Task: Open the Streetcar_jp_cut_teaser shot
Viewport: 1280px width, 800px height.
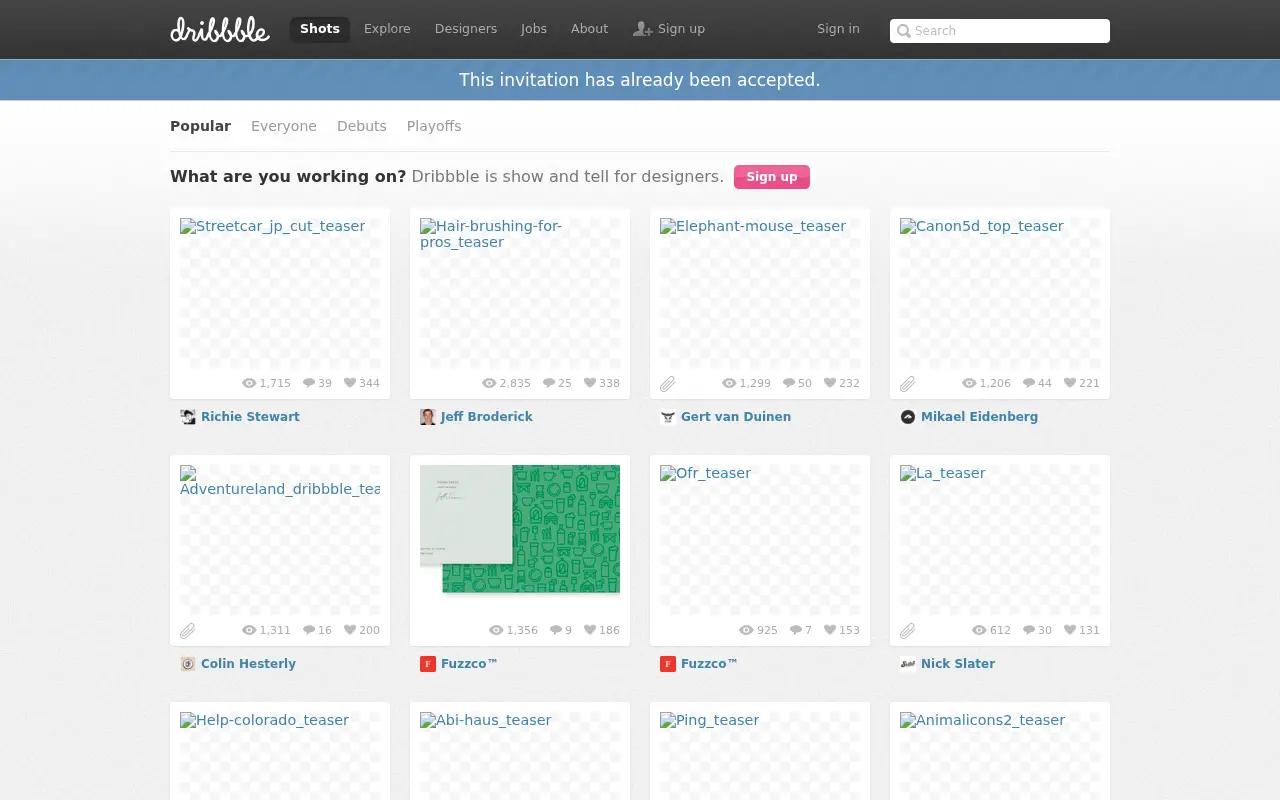Action: tap(280, 293)
